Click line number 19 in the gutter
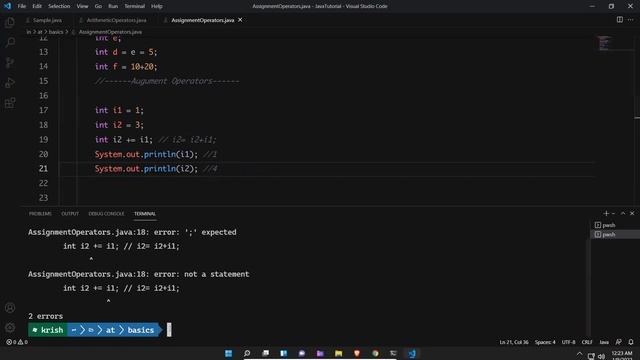This screenshot has height=360, width=640. tap(43, 140)
